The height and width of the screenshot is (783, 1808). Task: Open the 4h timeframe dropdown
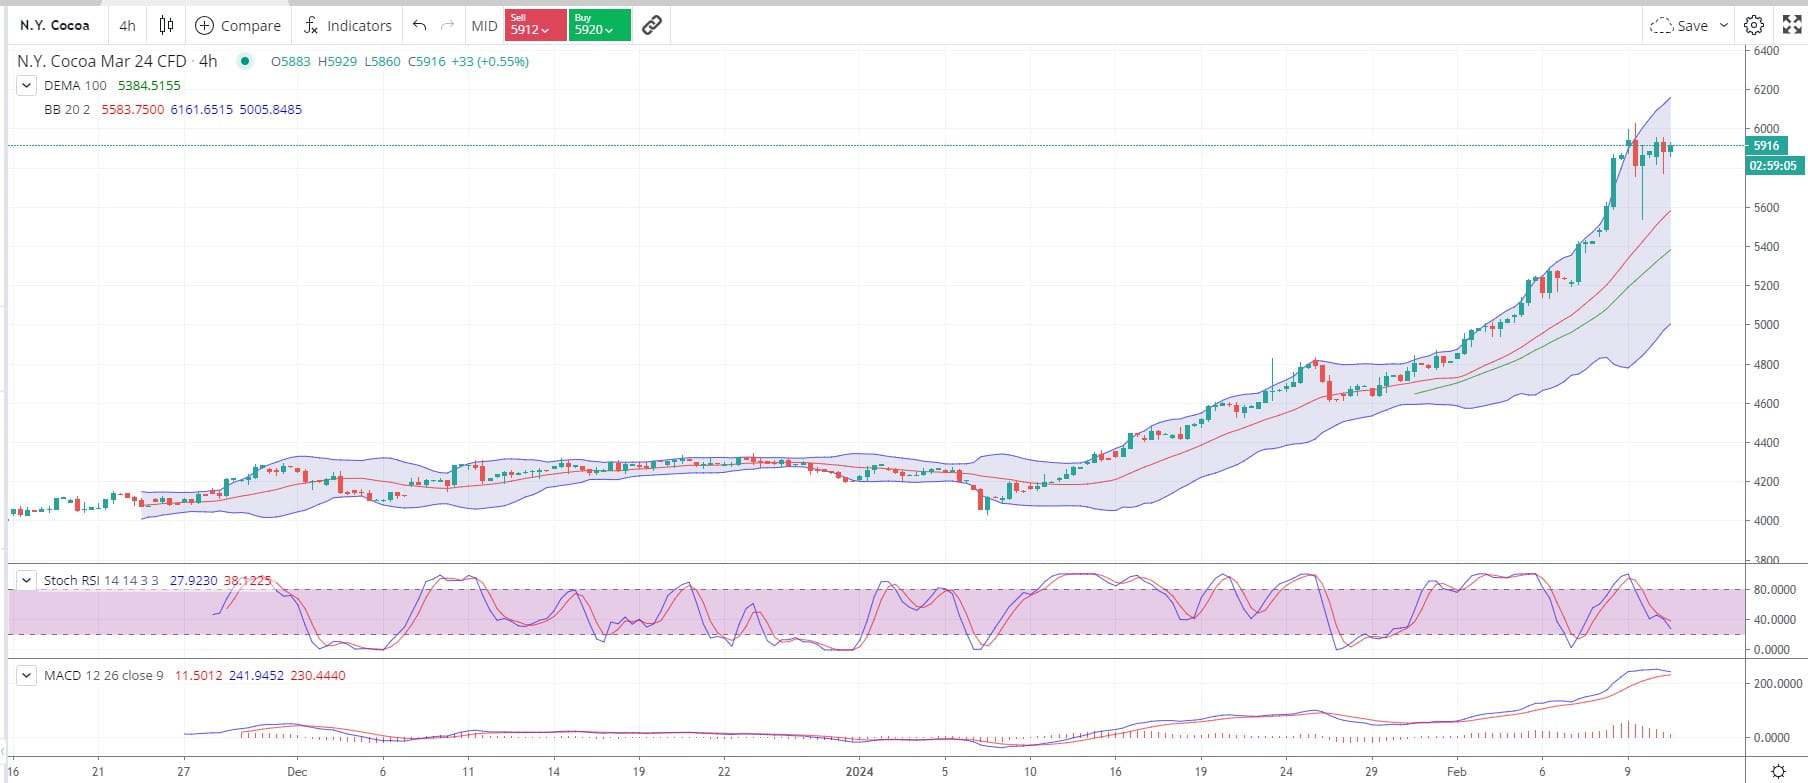[127, 26]
